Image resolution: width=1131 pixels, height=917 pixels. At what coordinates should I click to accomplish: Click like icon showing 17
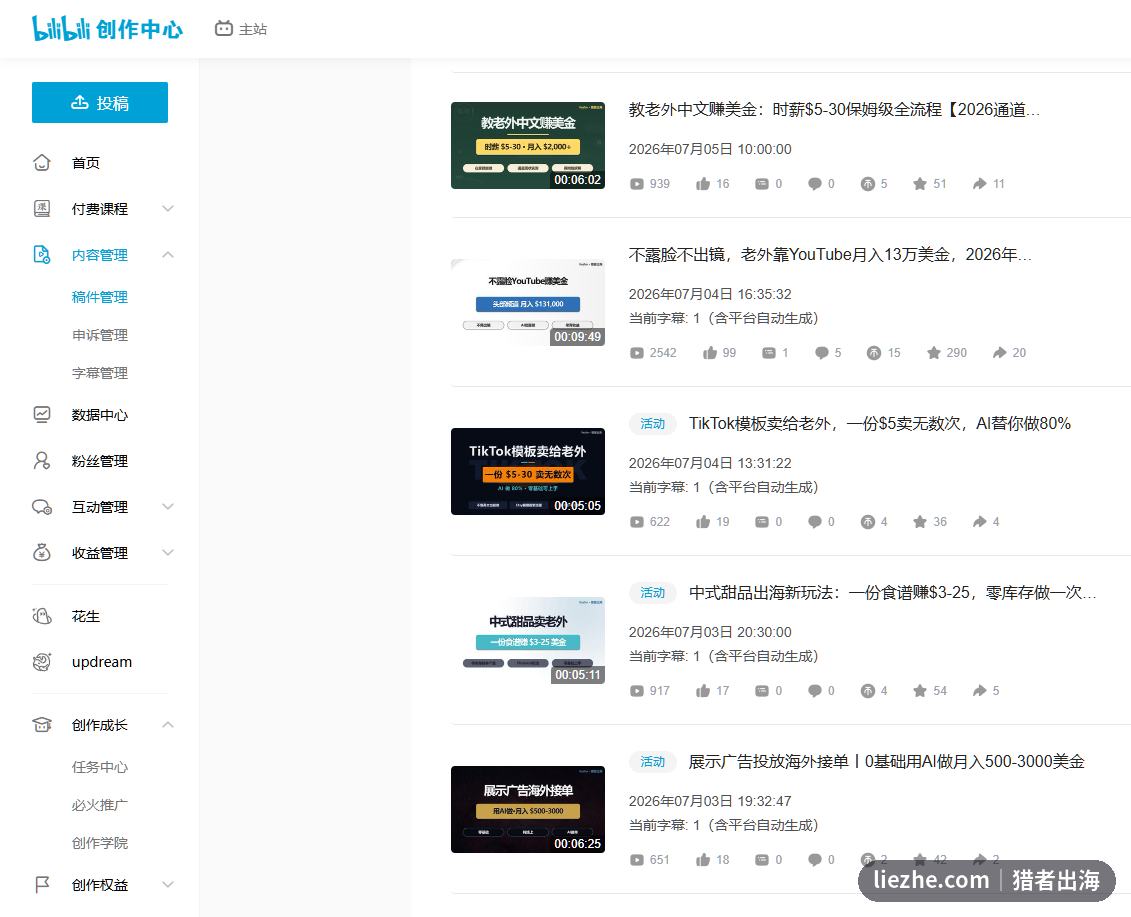pyautogui.click(x=703, y=691)
